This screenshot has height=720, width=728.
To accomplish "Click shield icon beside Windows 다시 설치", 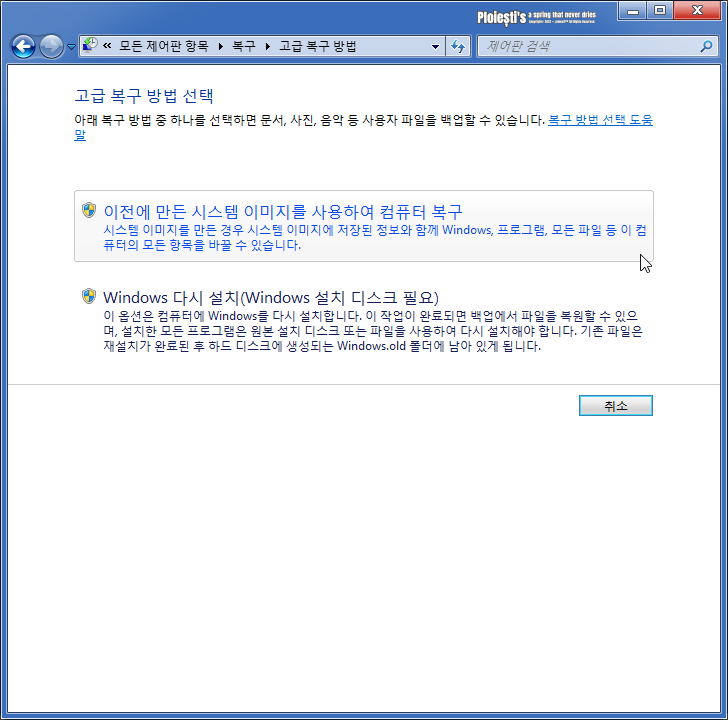I will (x=89, y=296).
